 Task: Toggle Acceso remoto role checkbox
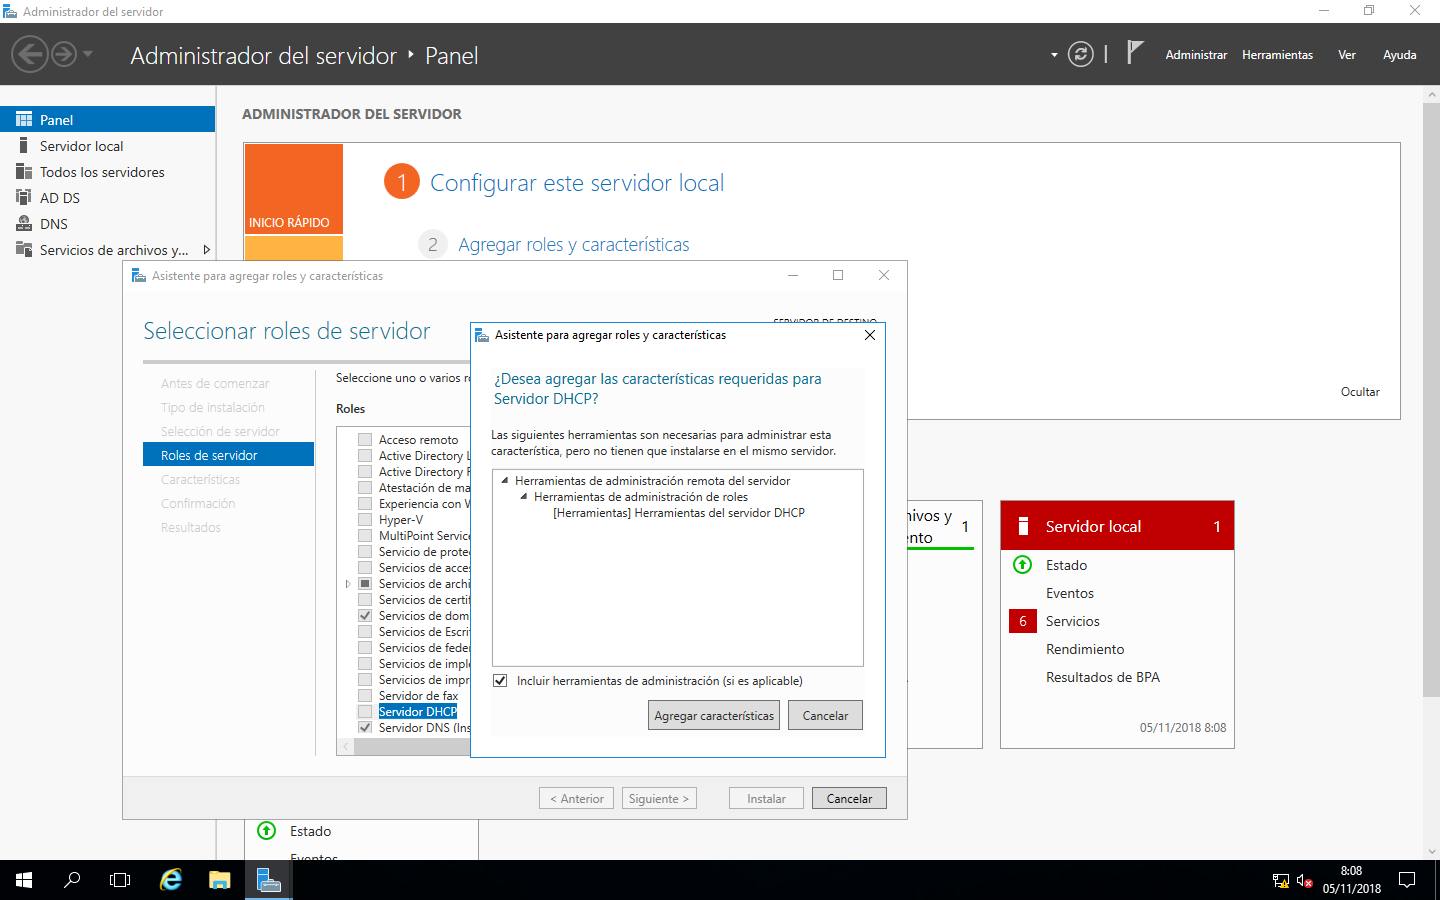tap(365, 440)
